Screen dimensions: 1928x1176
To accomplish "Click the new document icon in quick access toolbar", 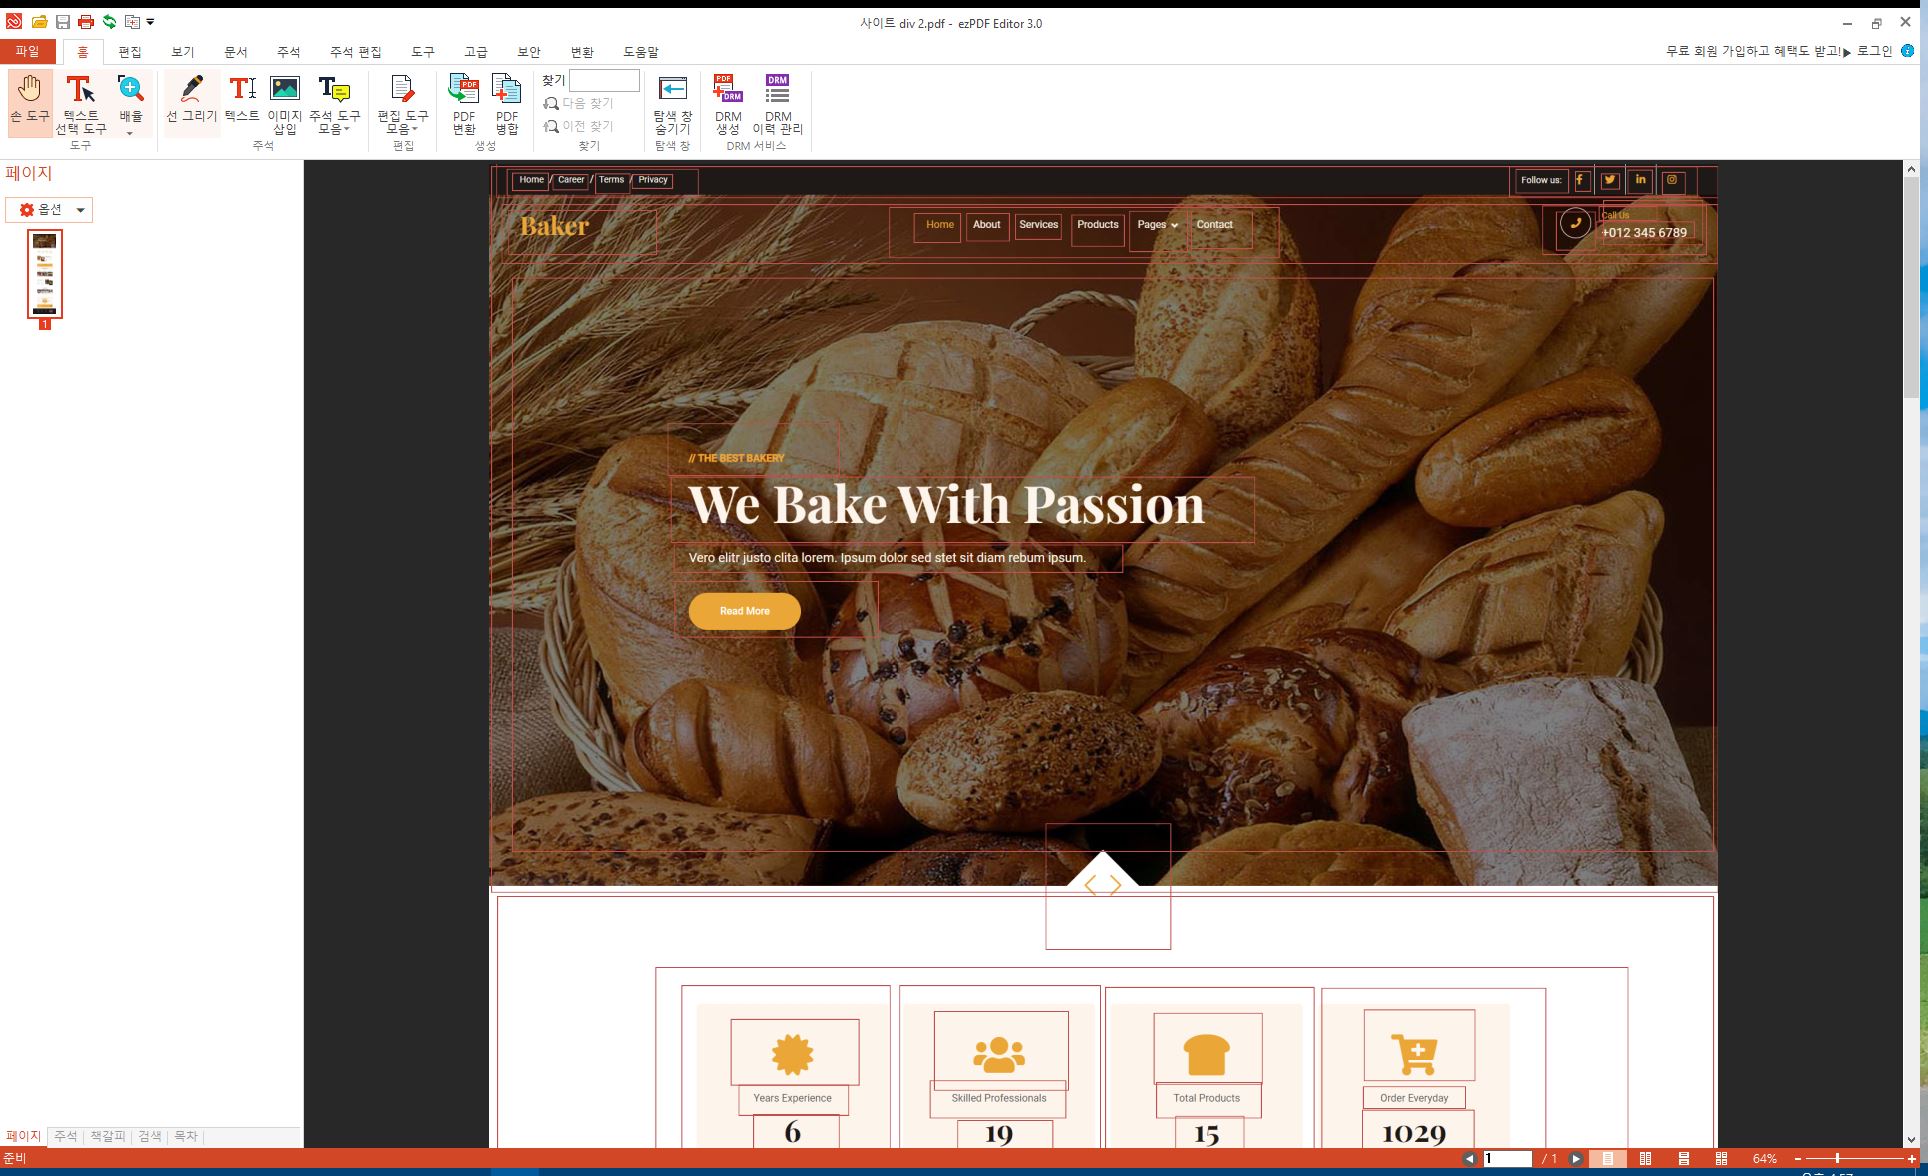I will coord(132,22).
